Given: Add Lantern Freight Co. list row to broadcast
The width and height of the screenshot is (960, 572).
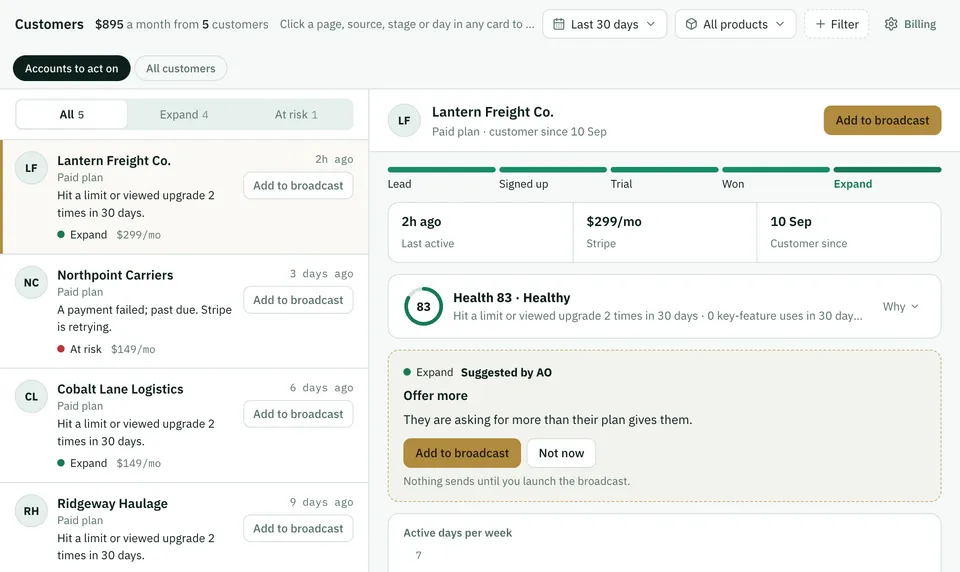Looking at the screenshot, I should pyautogui.click(x=298, y=186).
